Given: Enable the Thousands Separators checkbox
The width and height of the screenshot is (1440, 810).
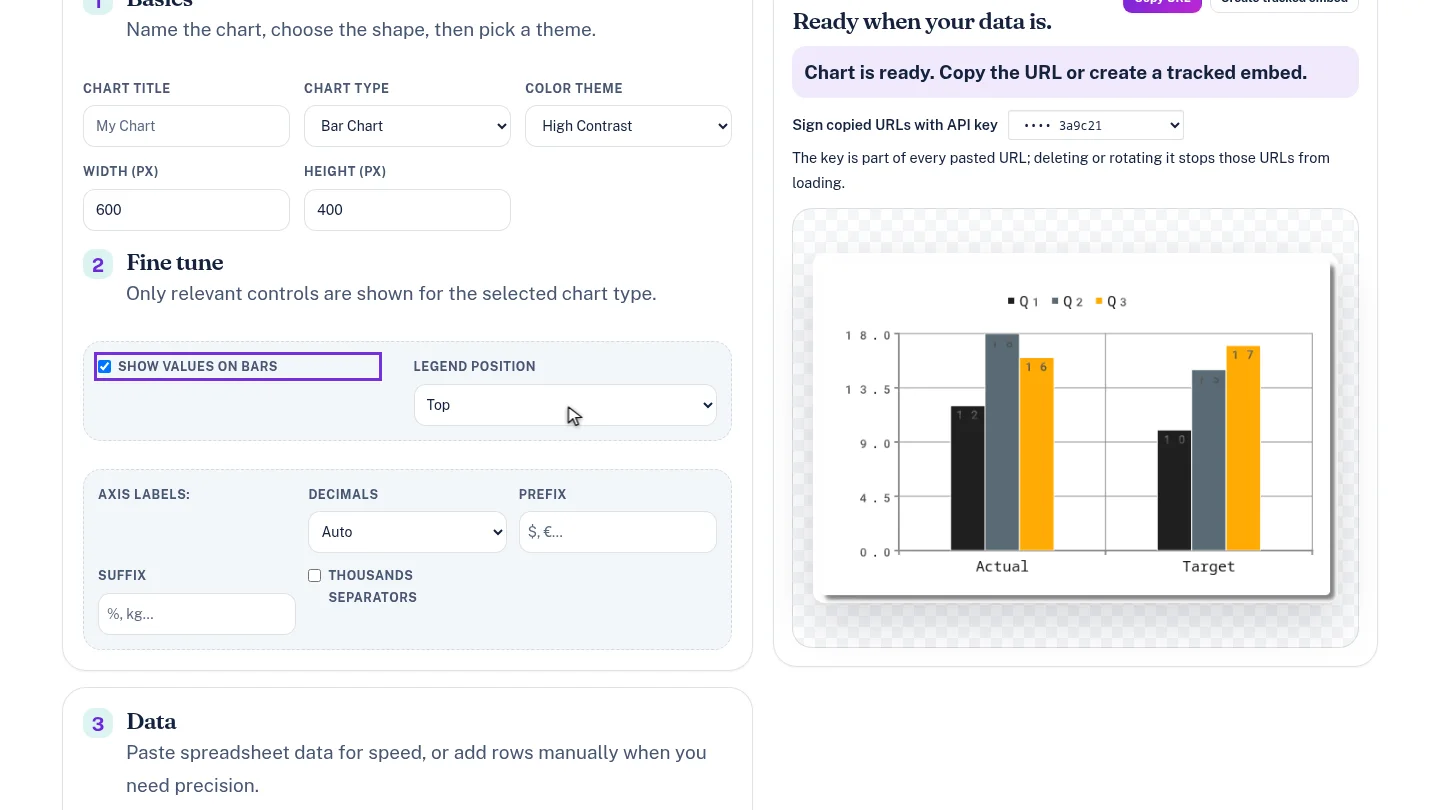Looking at the screenshot, I should [x=314, y=576].
